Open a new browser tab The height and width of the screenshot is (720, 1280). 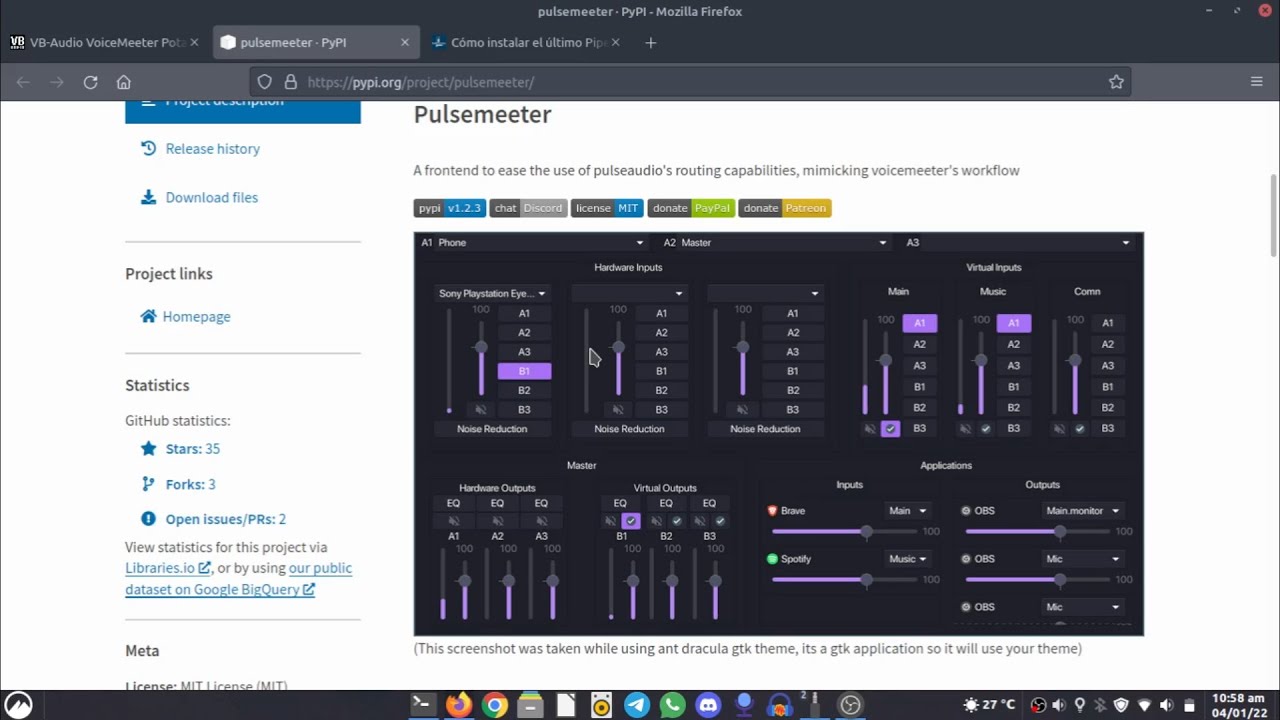tap(651, 43)
